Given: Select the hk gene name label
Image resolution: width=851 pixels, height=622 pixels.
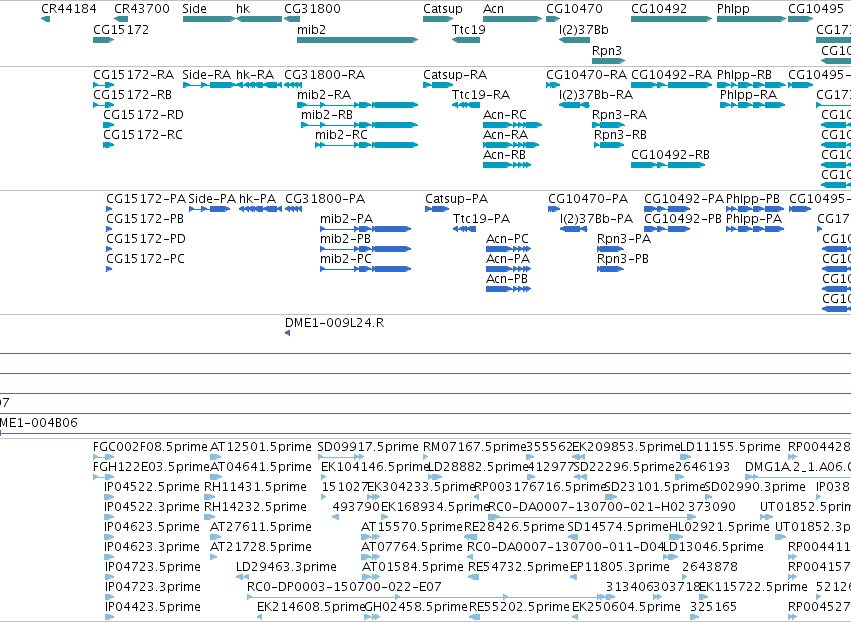Looking at the screenshot, I should (243, 9).
